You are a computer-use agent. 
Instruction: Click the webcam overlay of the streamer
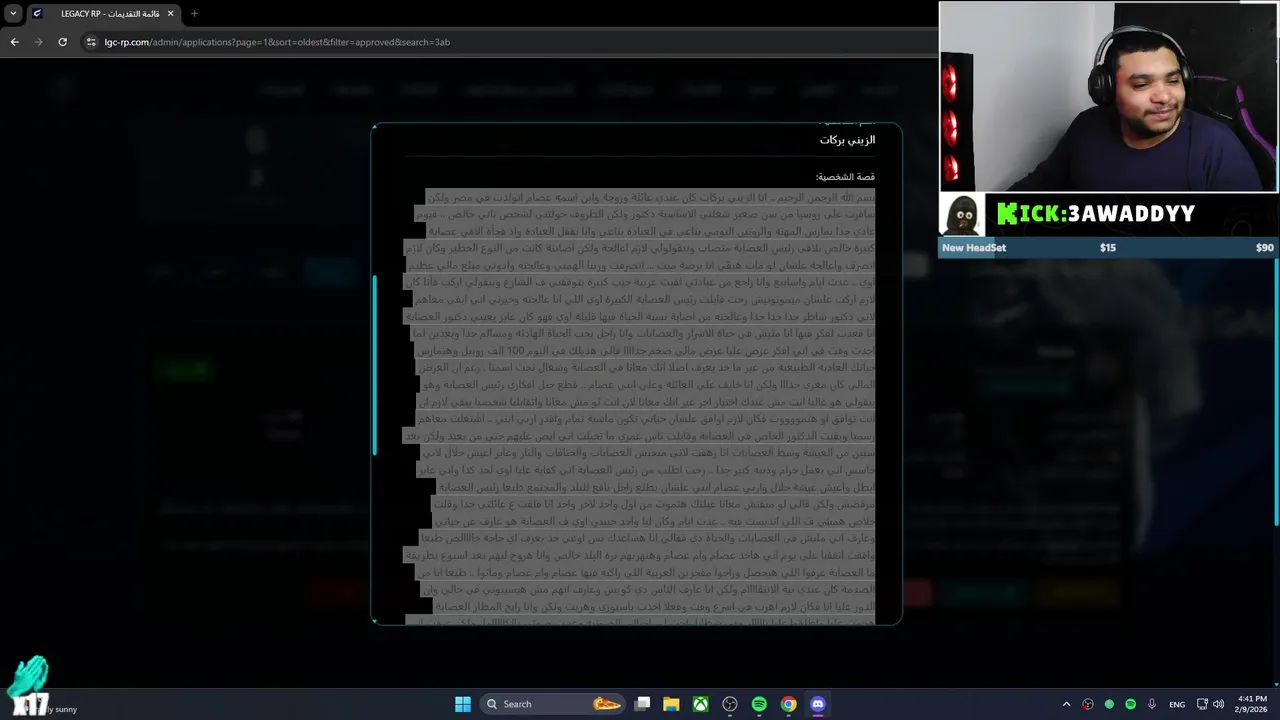(x=1108, y=96)
